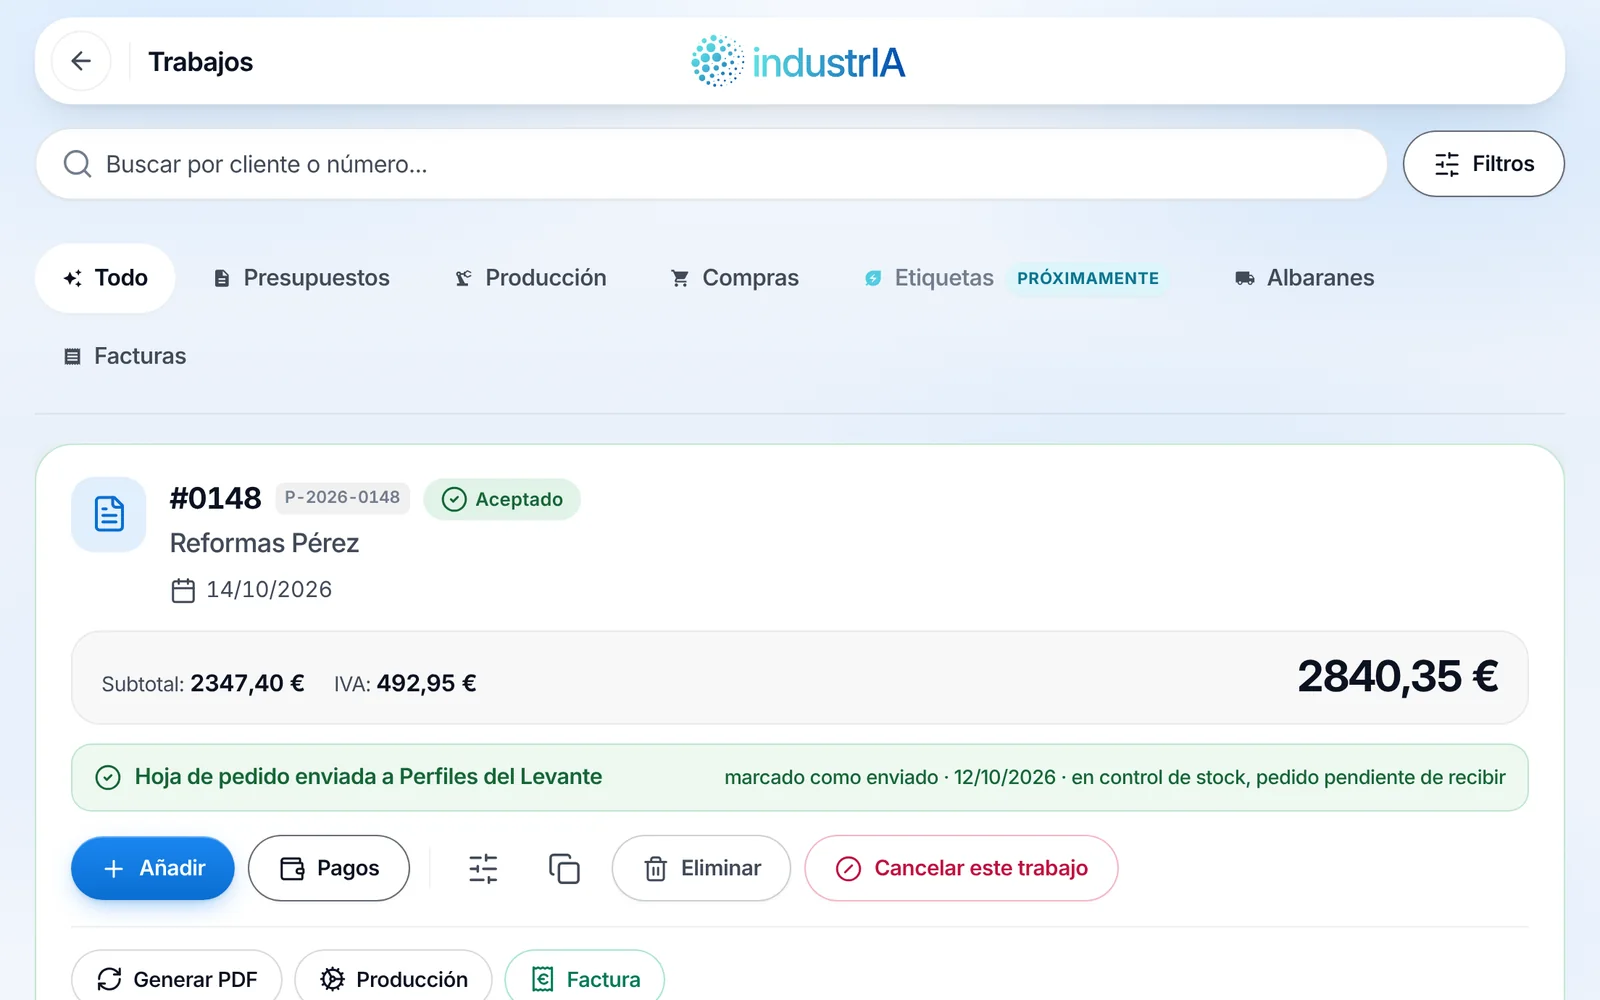1600x1000 pixels.
Task: Click Cancelar este trabajo
Action: point(961,868)
